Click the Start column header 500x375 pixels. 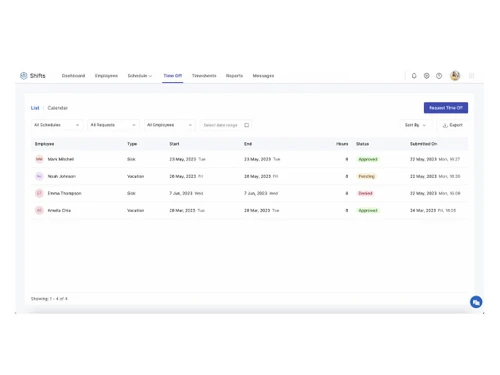[174, 144]
